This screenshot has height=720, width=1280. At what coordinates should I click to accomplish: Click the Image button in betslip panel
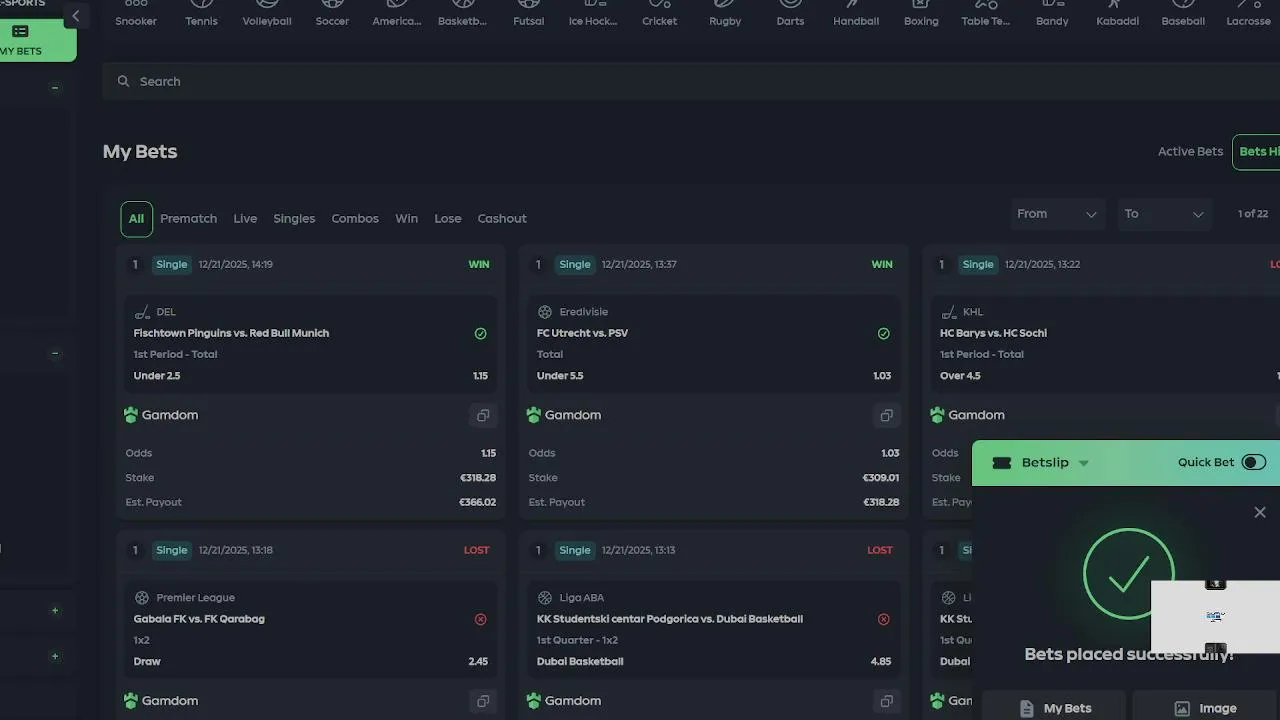1206,708
